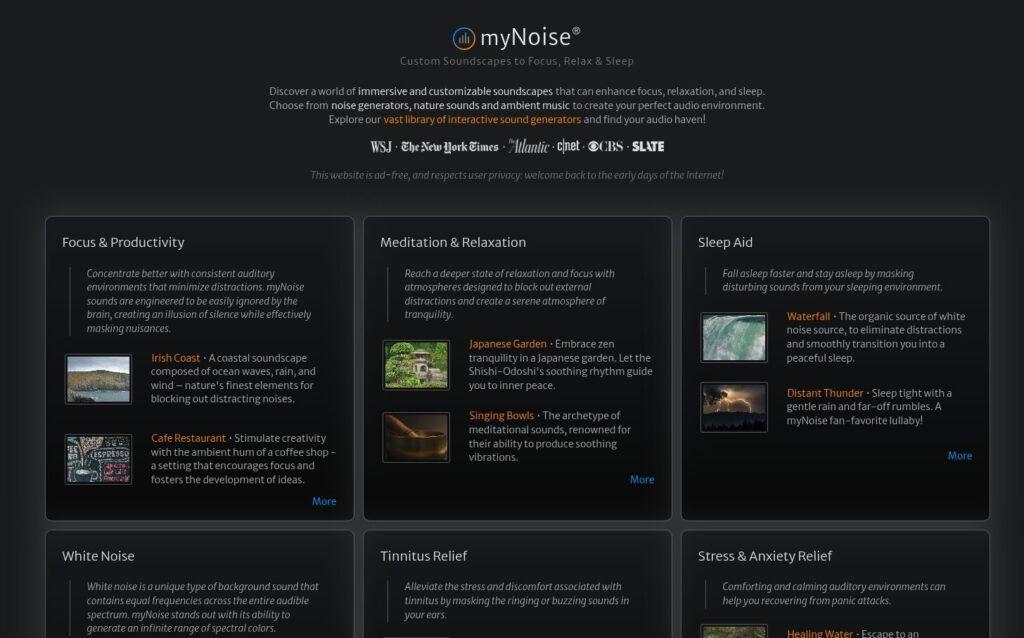This screenshot has height=638, width=1024.
Task: Click the White Noise heading
Action: pos(98,556)
